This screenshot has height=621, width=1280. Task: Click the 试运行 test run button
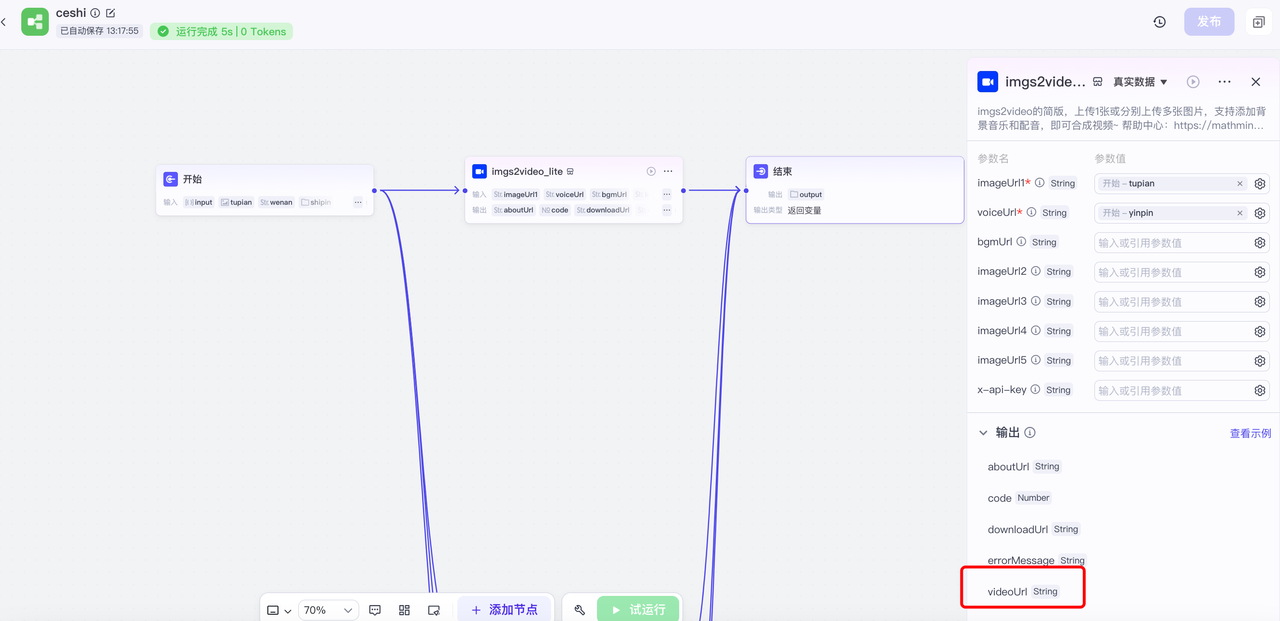[x=638, y=610]
